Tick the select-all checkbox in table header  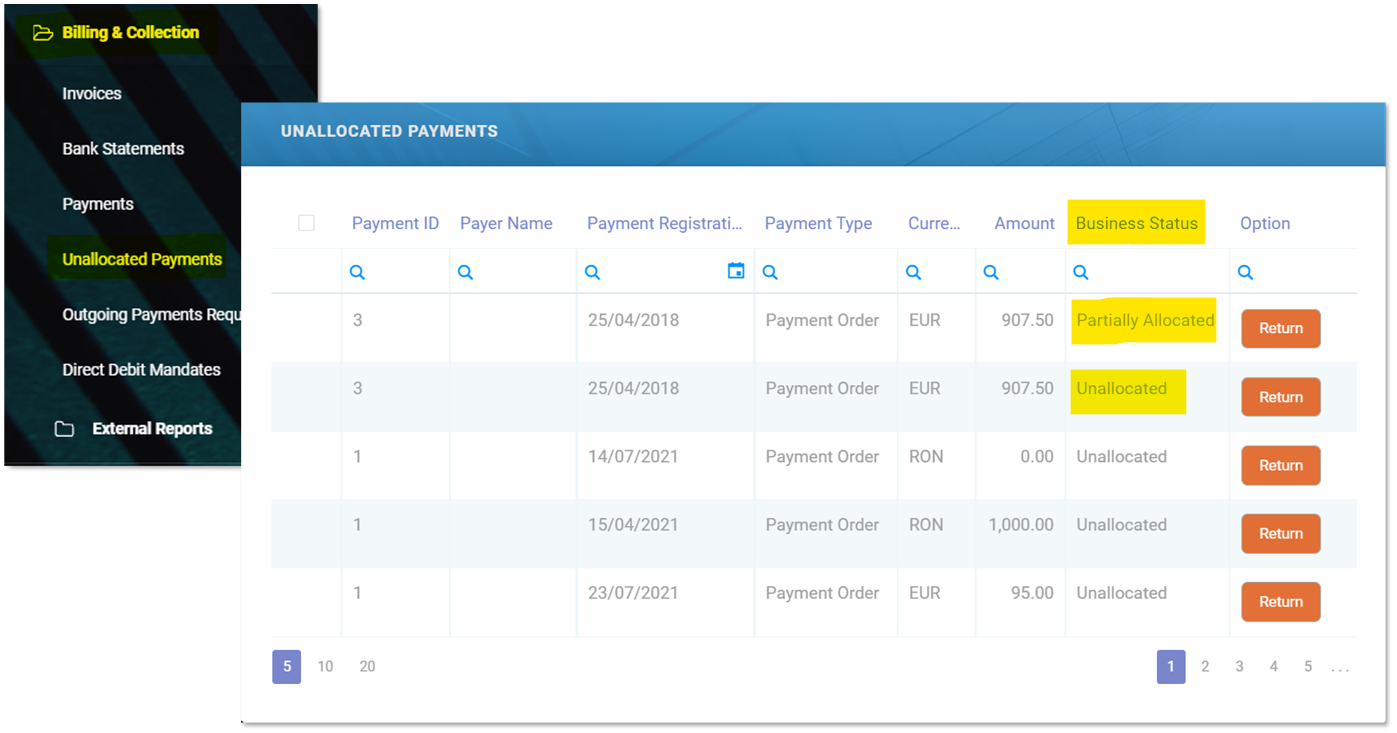tap(307, 223)
